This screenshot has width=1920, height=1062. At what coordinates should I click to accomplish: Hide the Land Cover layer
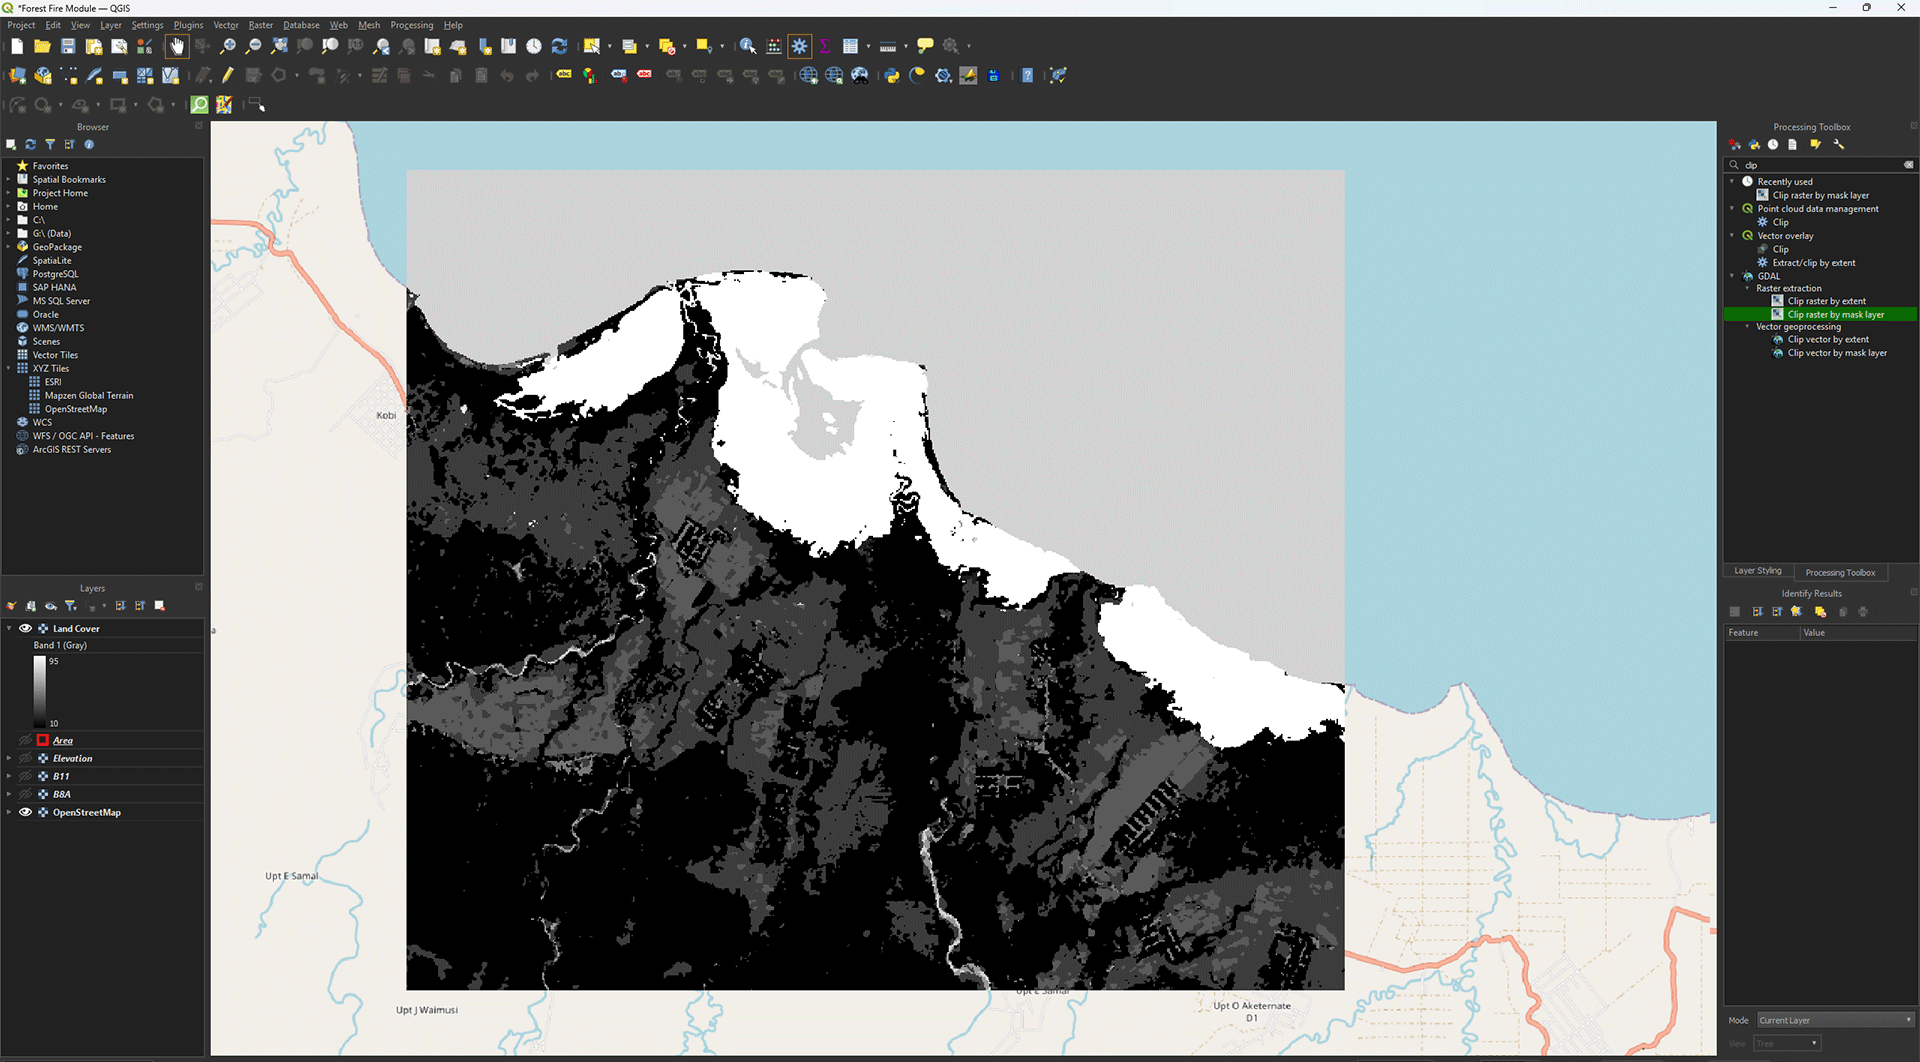pyautogui.click(x=26, y=629)
